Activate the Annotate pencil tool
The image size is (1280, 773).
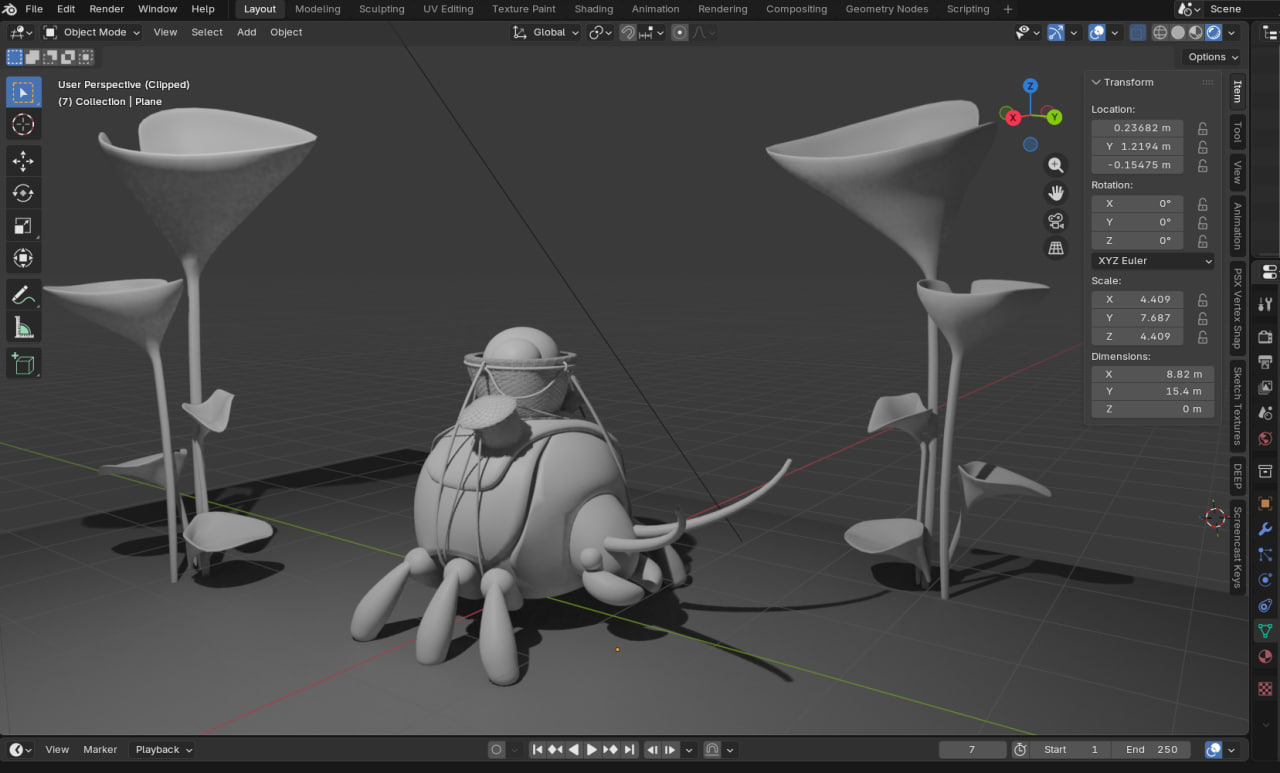click(x=24, y=295)
